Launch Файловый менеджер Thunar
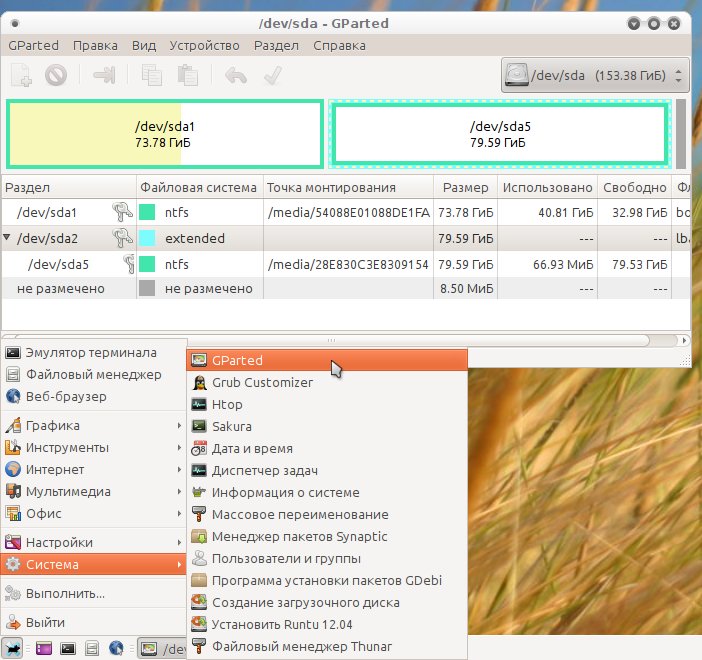702x660 pixels. [x=327, y=646]
